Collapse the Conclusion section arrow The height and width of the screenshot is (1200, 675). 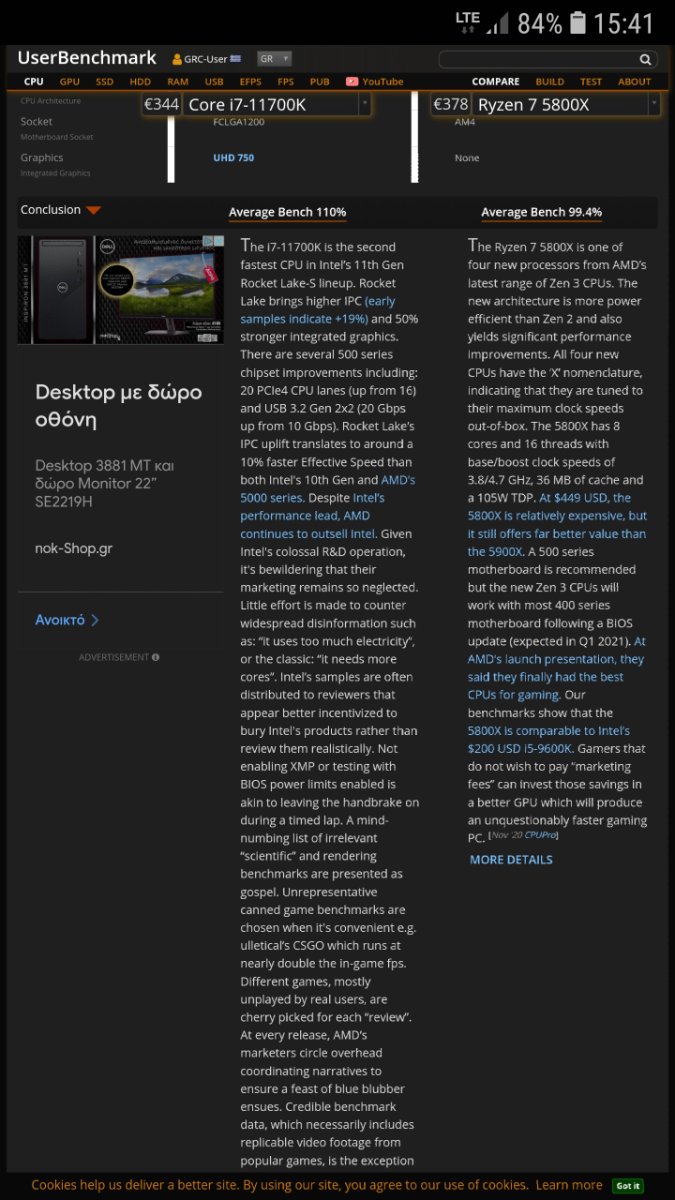pyautogui.click(x=93, y=210)
